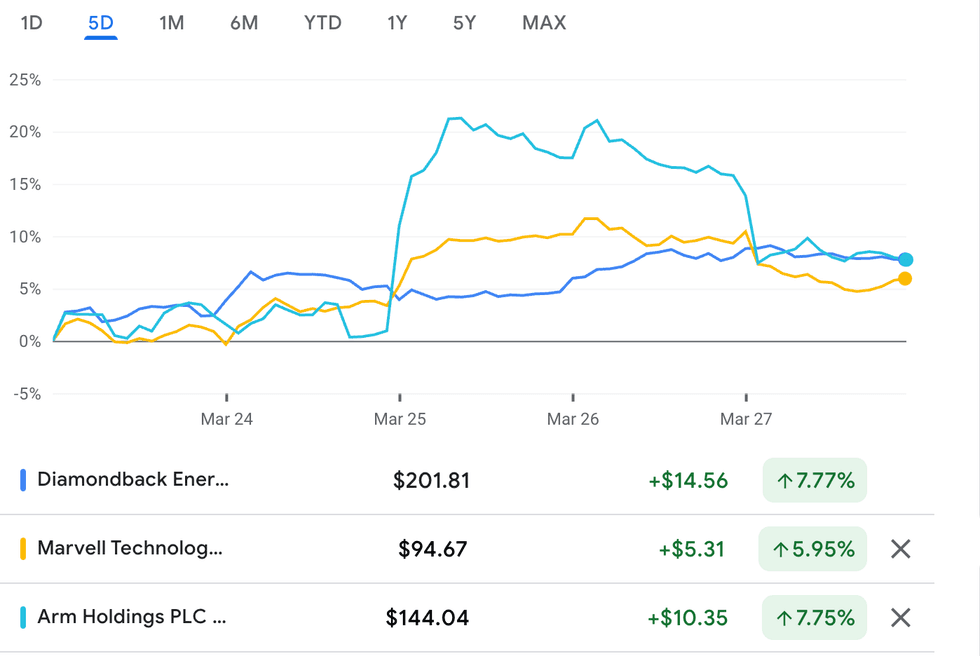This screenshot has width=980, height=656.
Task: Select the 1M chart period
Action: (x=171, y=22)
